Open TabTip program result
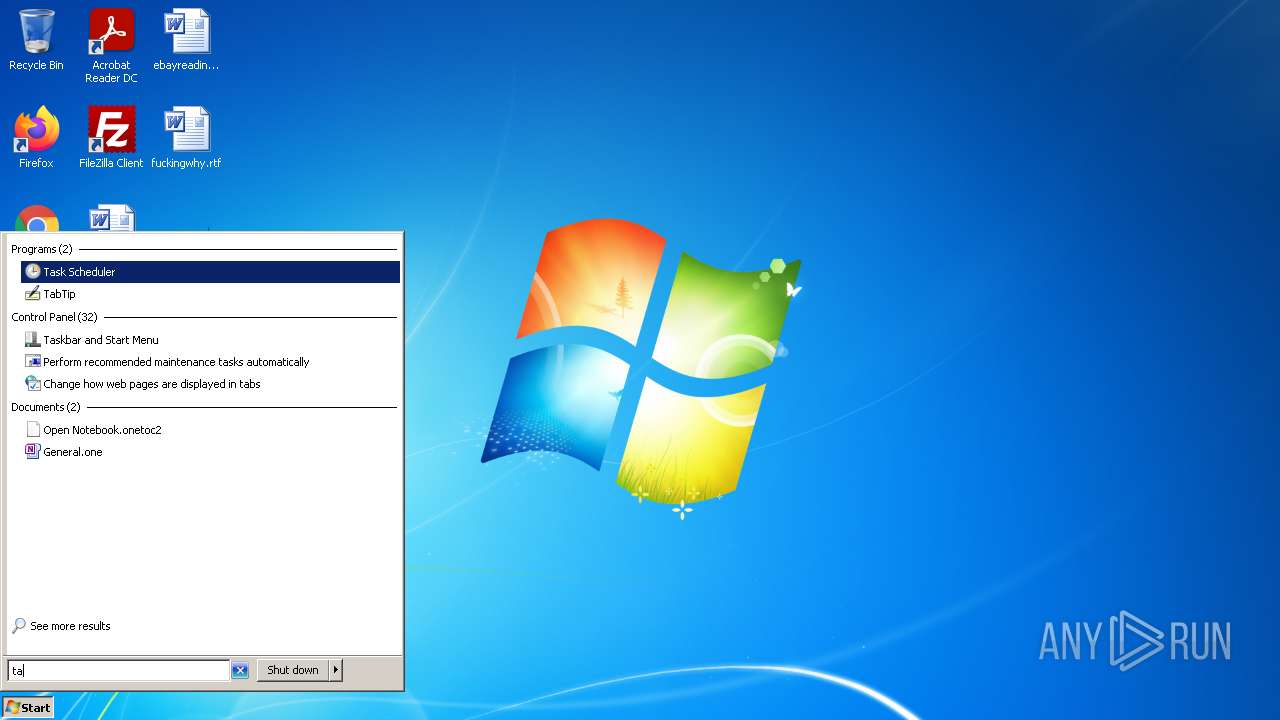The height and width of the screenshot is (720, 1280). [x=210, y=294]
